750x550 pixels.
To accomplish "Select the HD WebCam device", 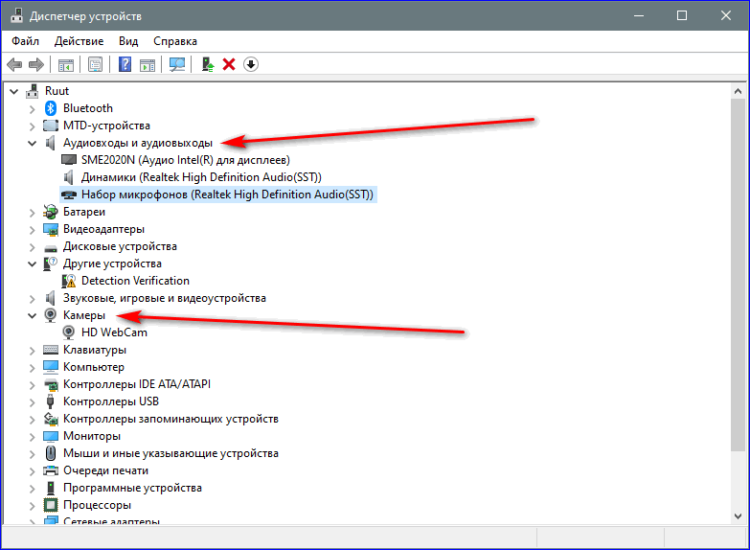I will (x=114, y=332).
